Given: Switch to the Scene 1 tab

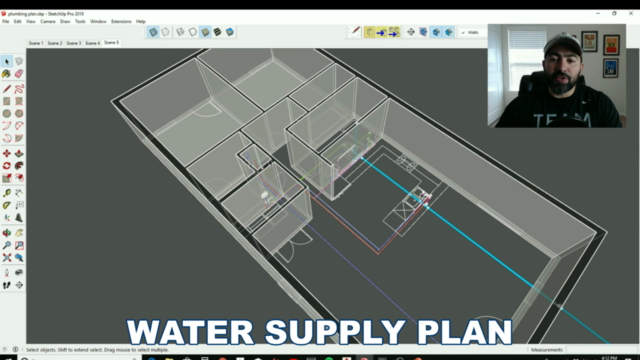Looking at the screenshot, I should click(36, 43).
